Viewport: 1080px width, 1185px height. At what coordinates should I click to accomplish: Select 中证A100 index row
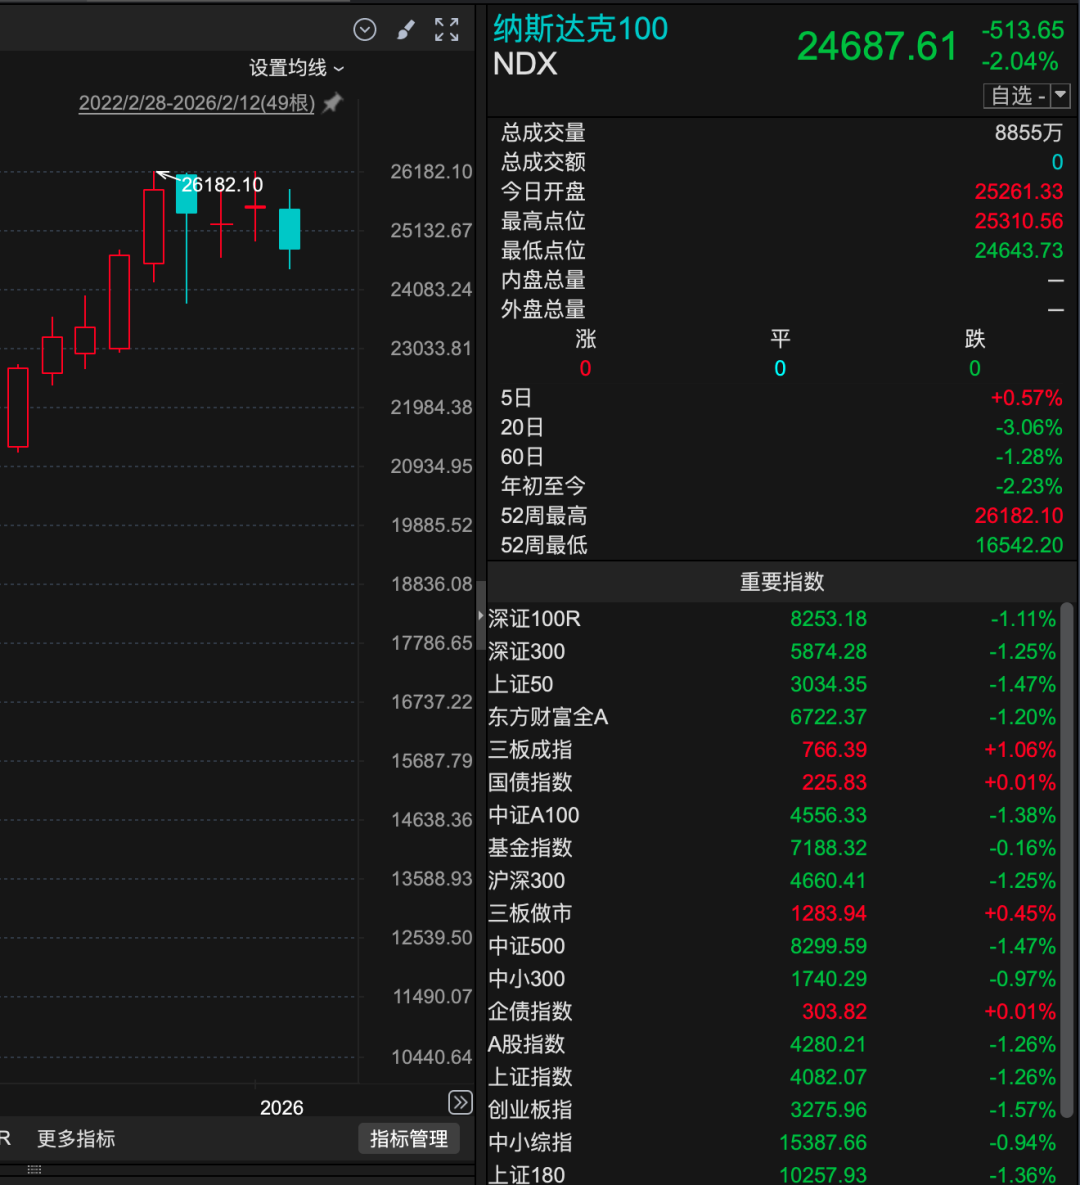pos(772,815)
